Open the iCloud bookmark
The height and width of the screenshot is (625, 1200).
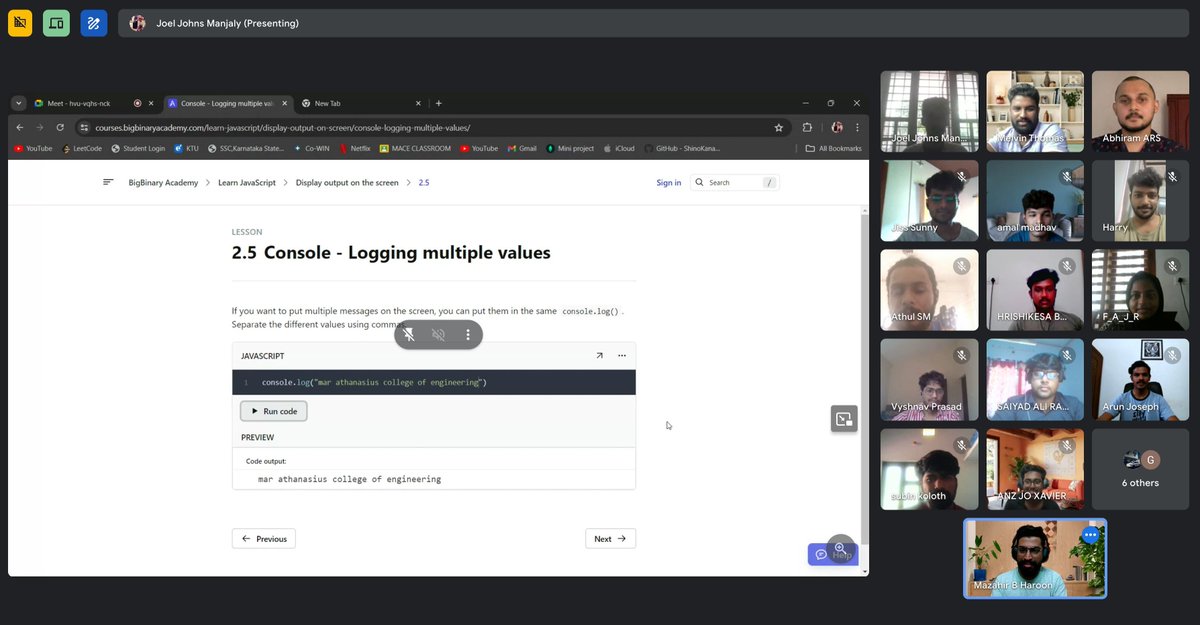click(x=619, y=148)
